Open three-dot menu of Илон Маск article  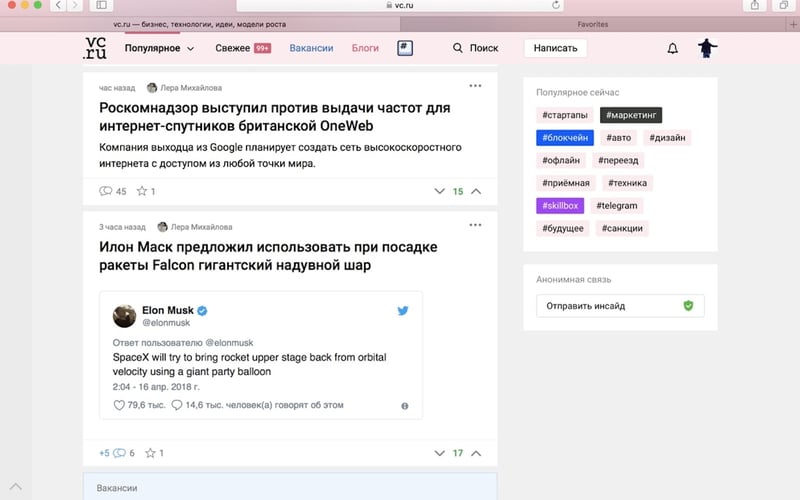[475, 225]
